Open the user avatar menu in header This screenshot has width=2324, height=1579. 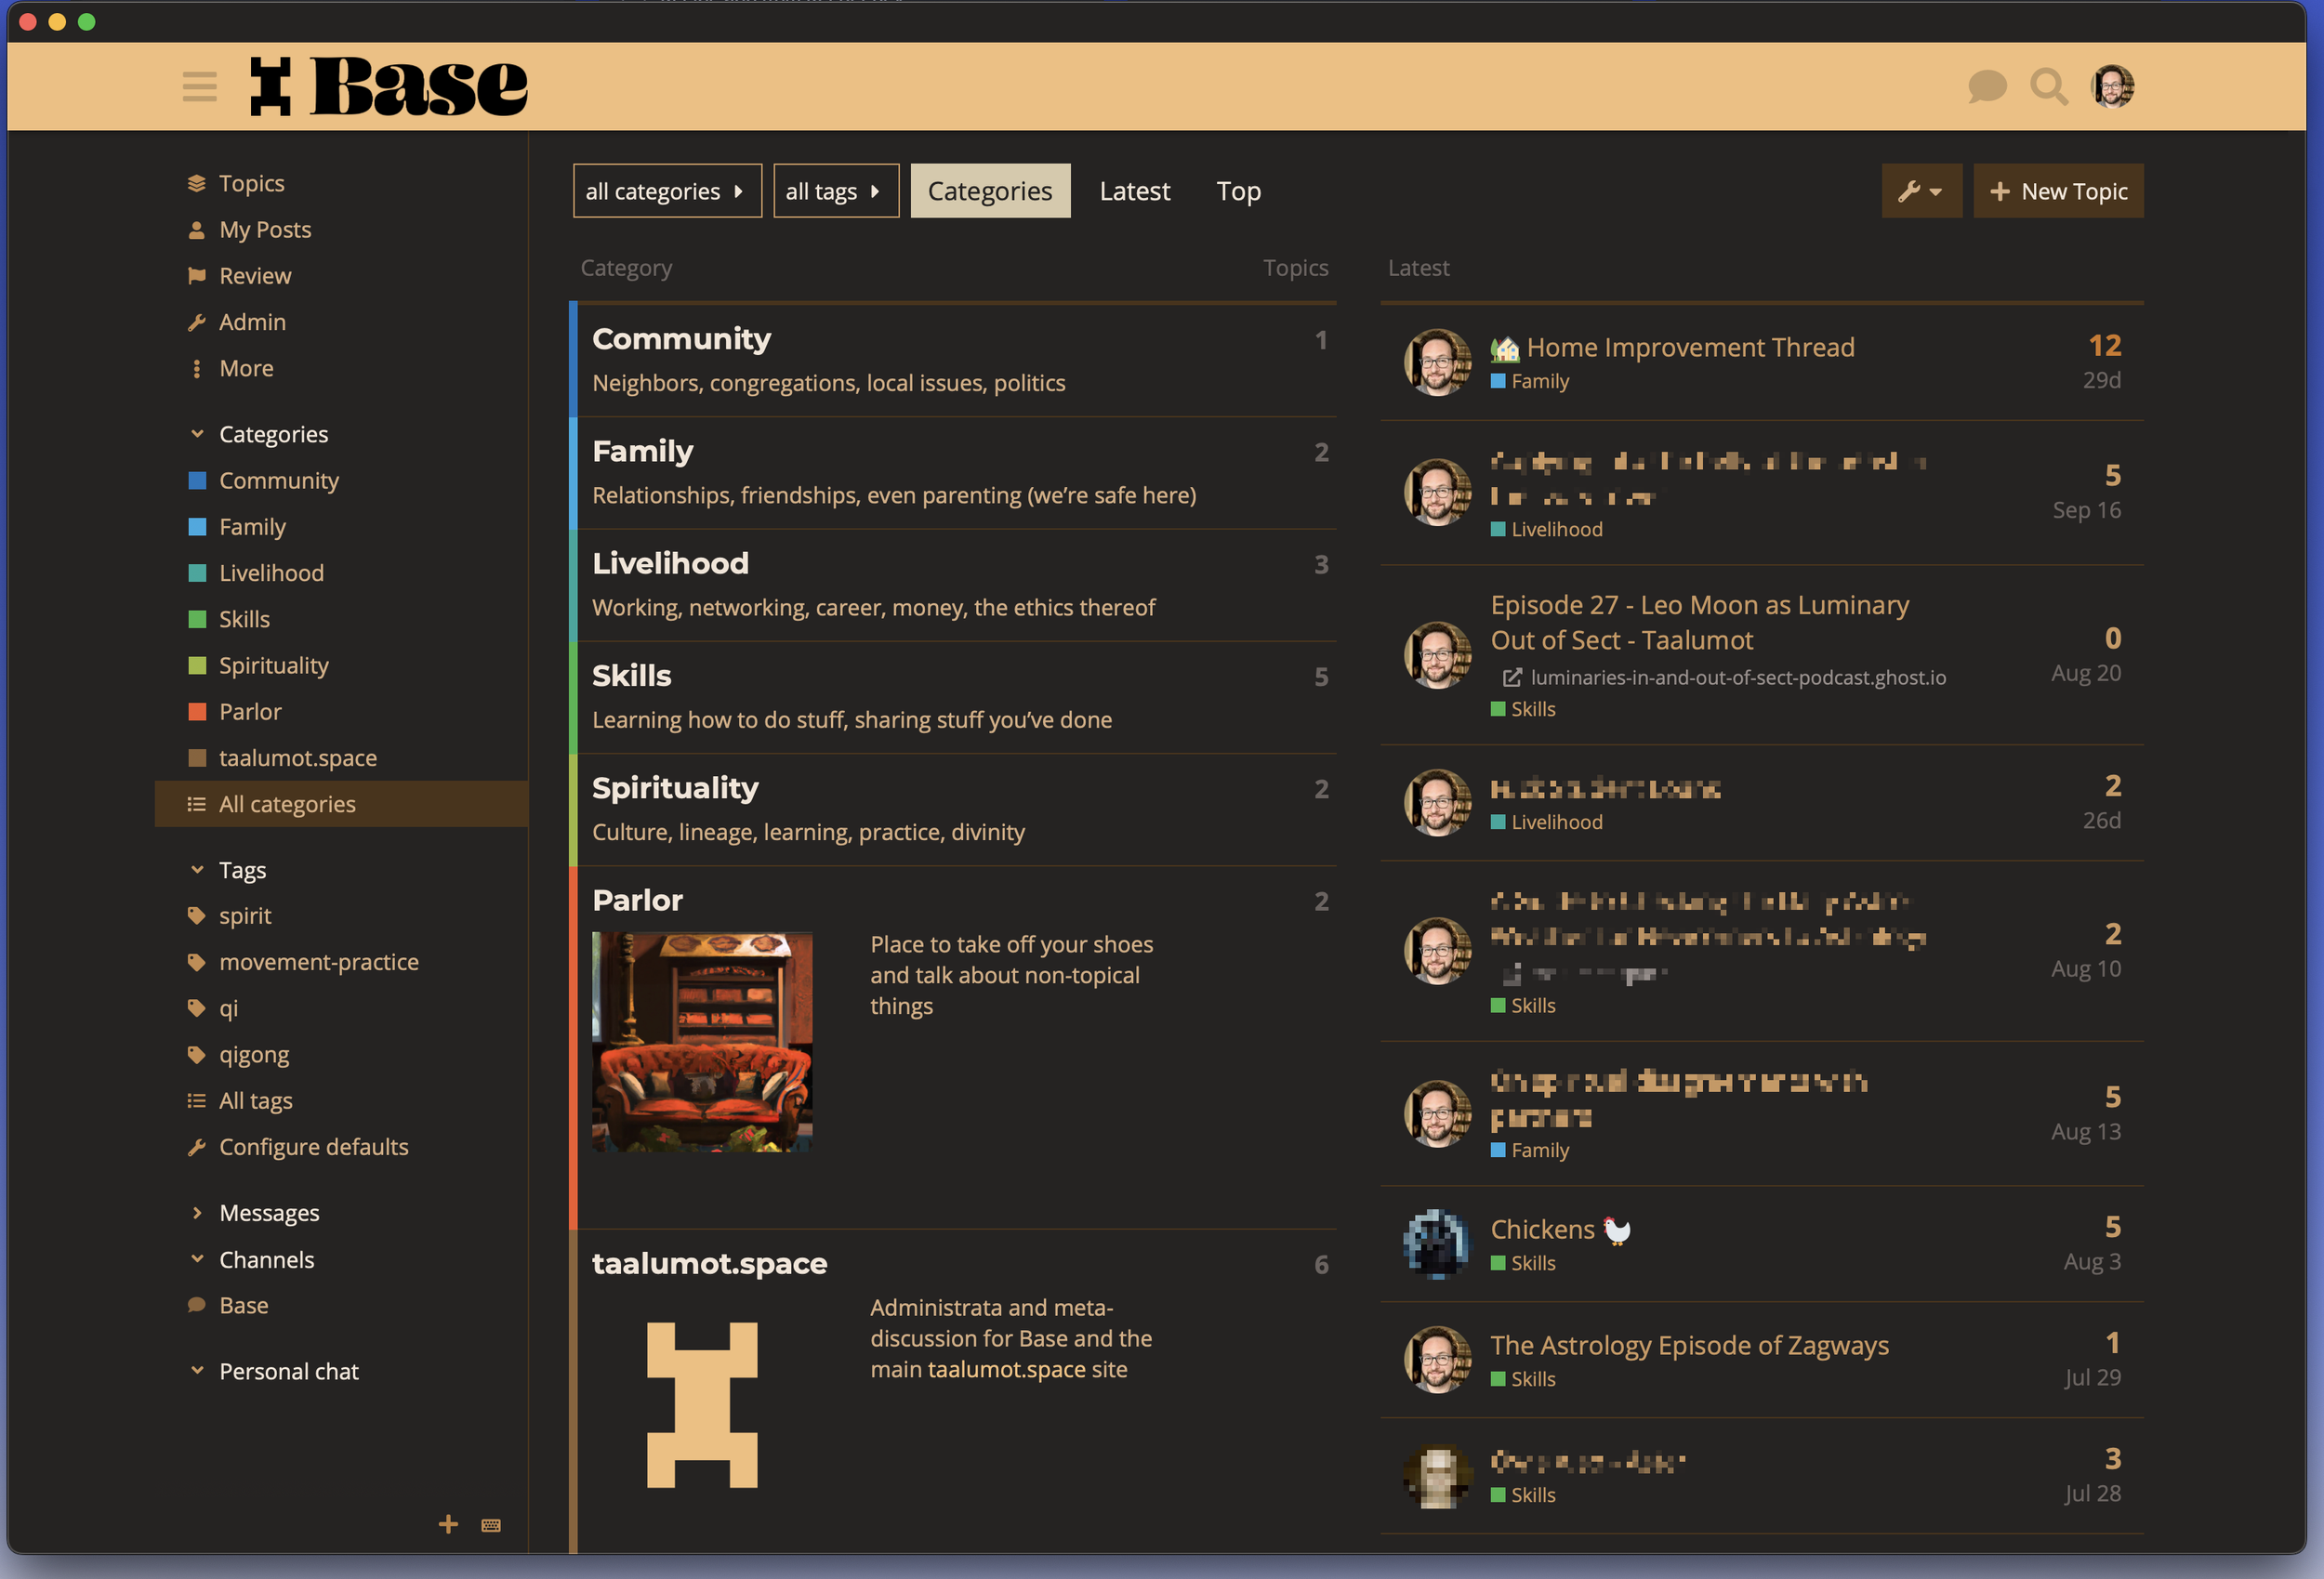click(2112, 86)
